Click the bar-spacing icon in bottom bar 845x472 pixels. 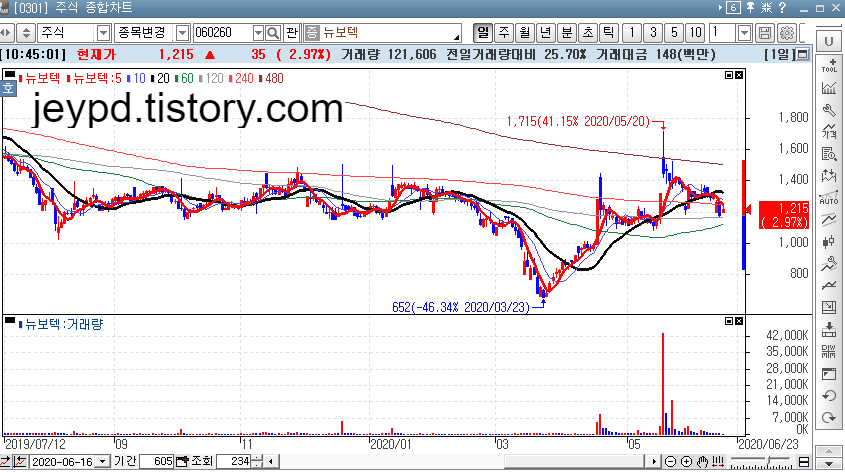(x=718, y=462)
